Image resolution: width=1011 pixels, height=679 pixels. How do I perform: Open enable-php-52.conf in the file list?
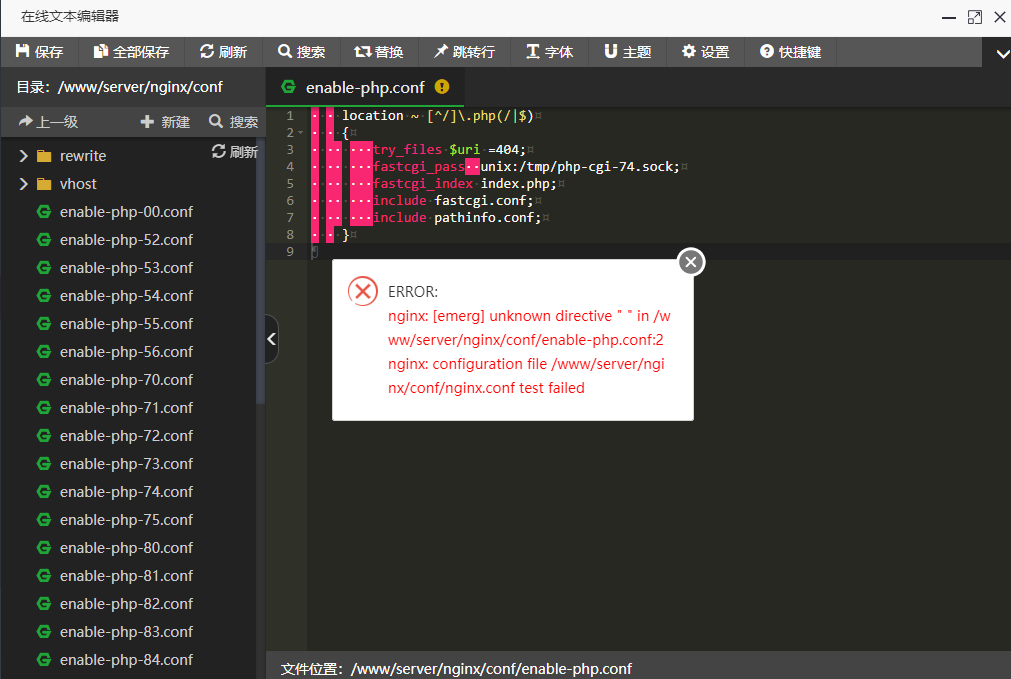click(x=126, y=240)
